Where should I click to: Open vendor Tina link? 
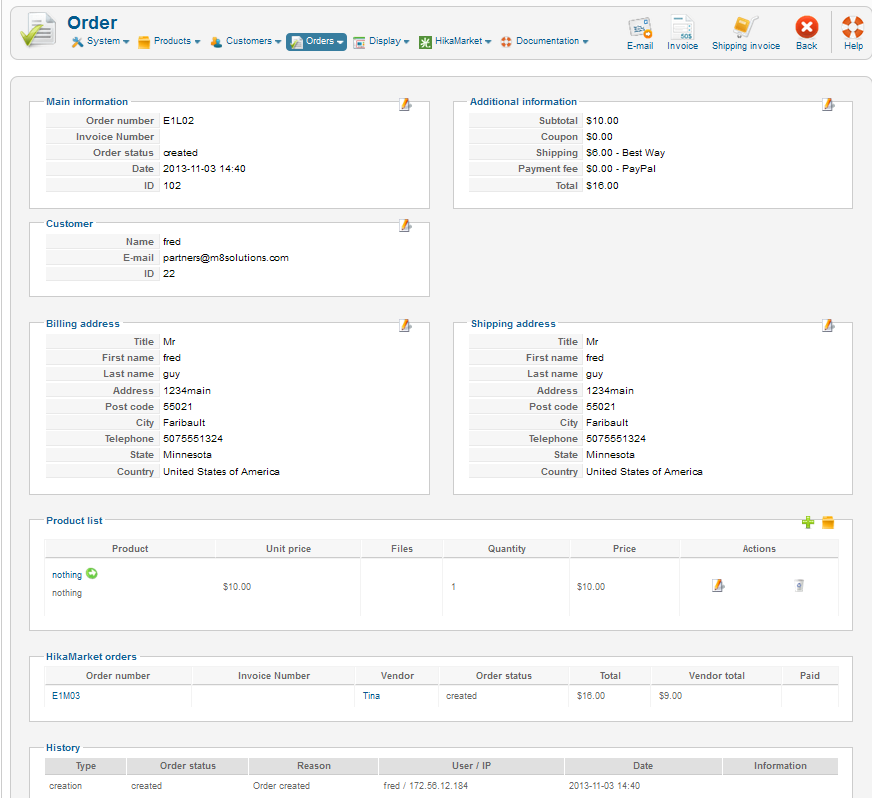371,696
